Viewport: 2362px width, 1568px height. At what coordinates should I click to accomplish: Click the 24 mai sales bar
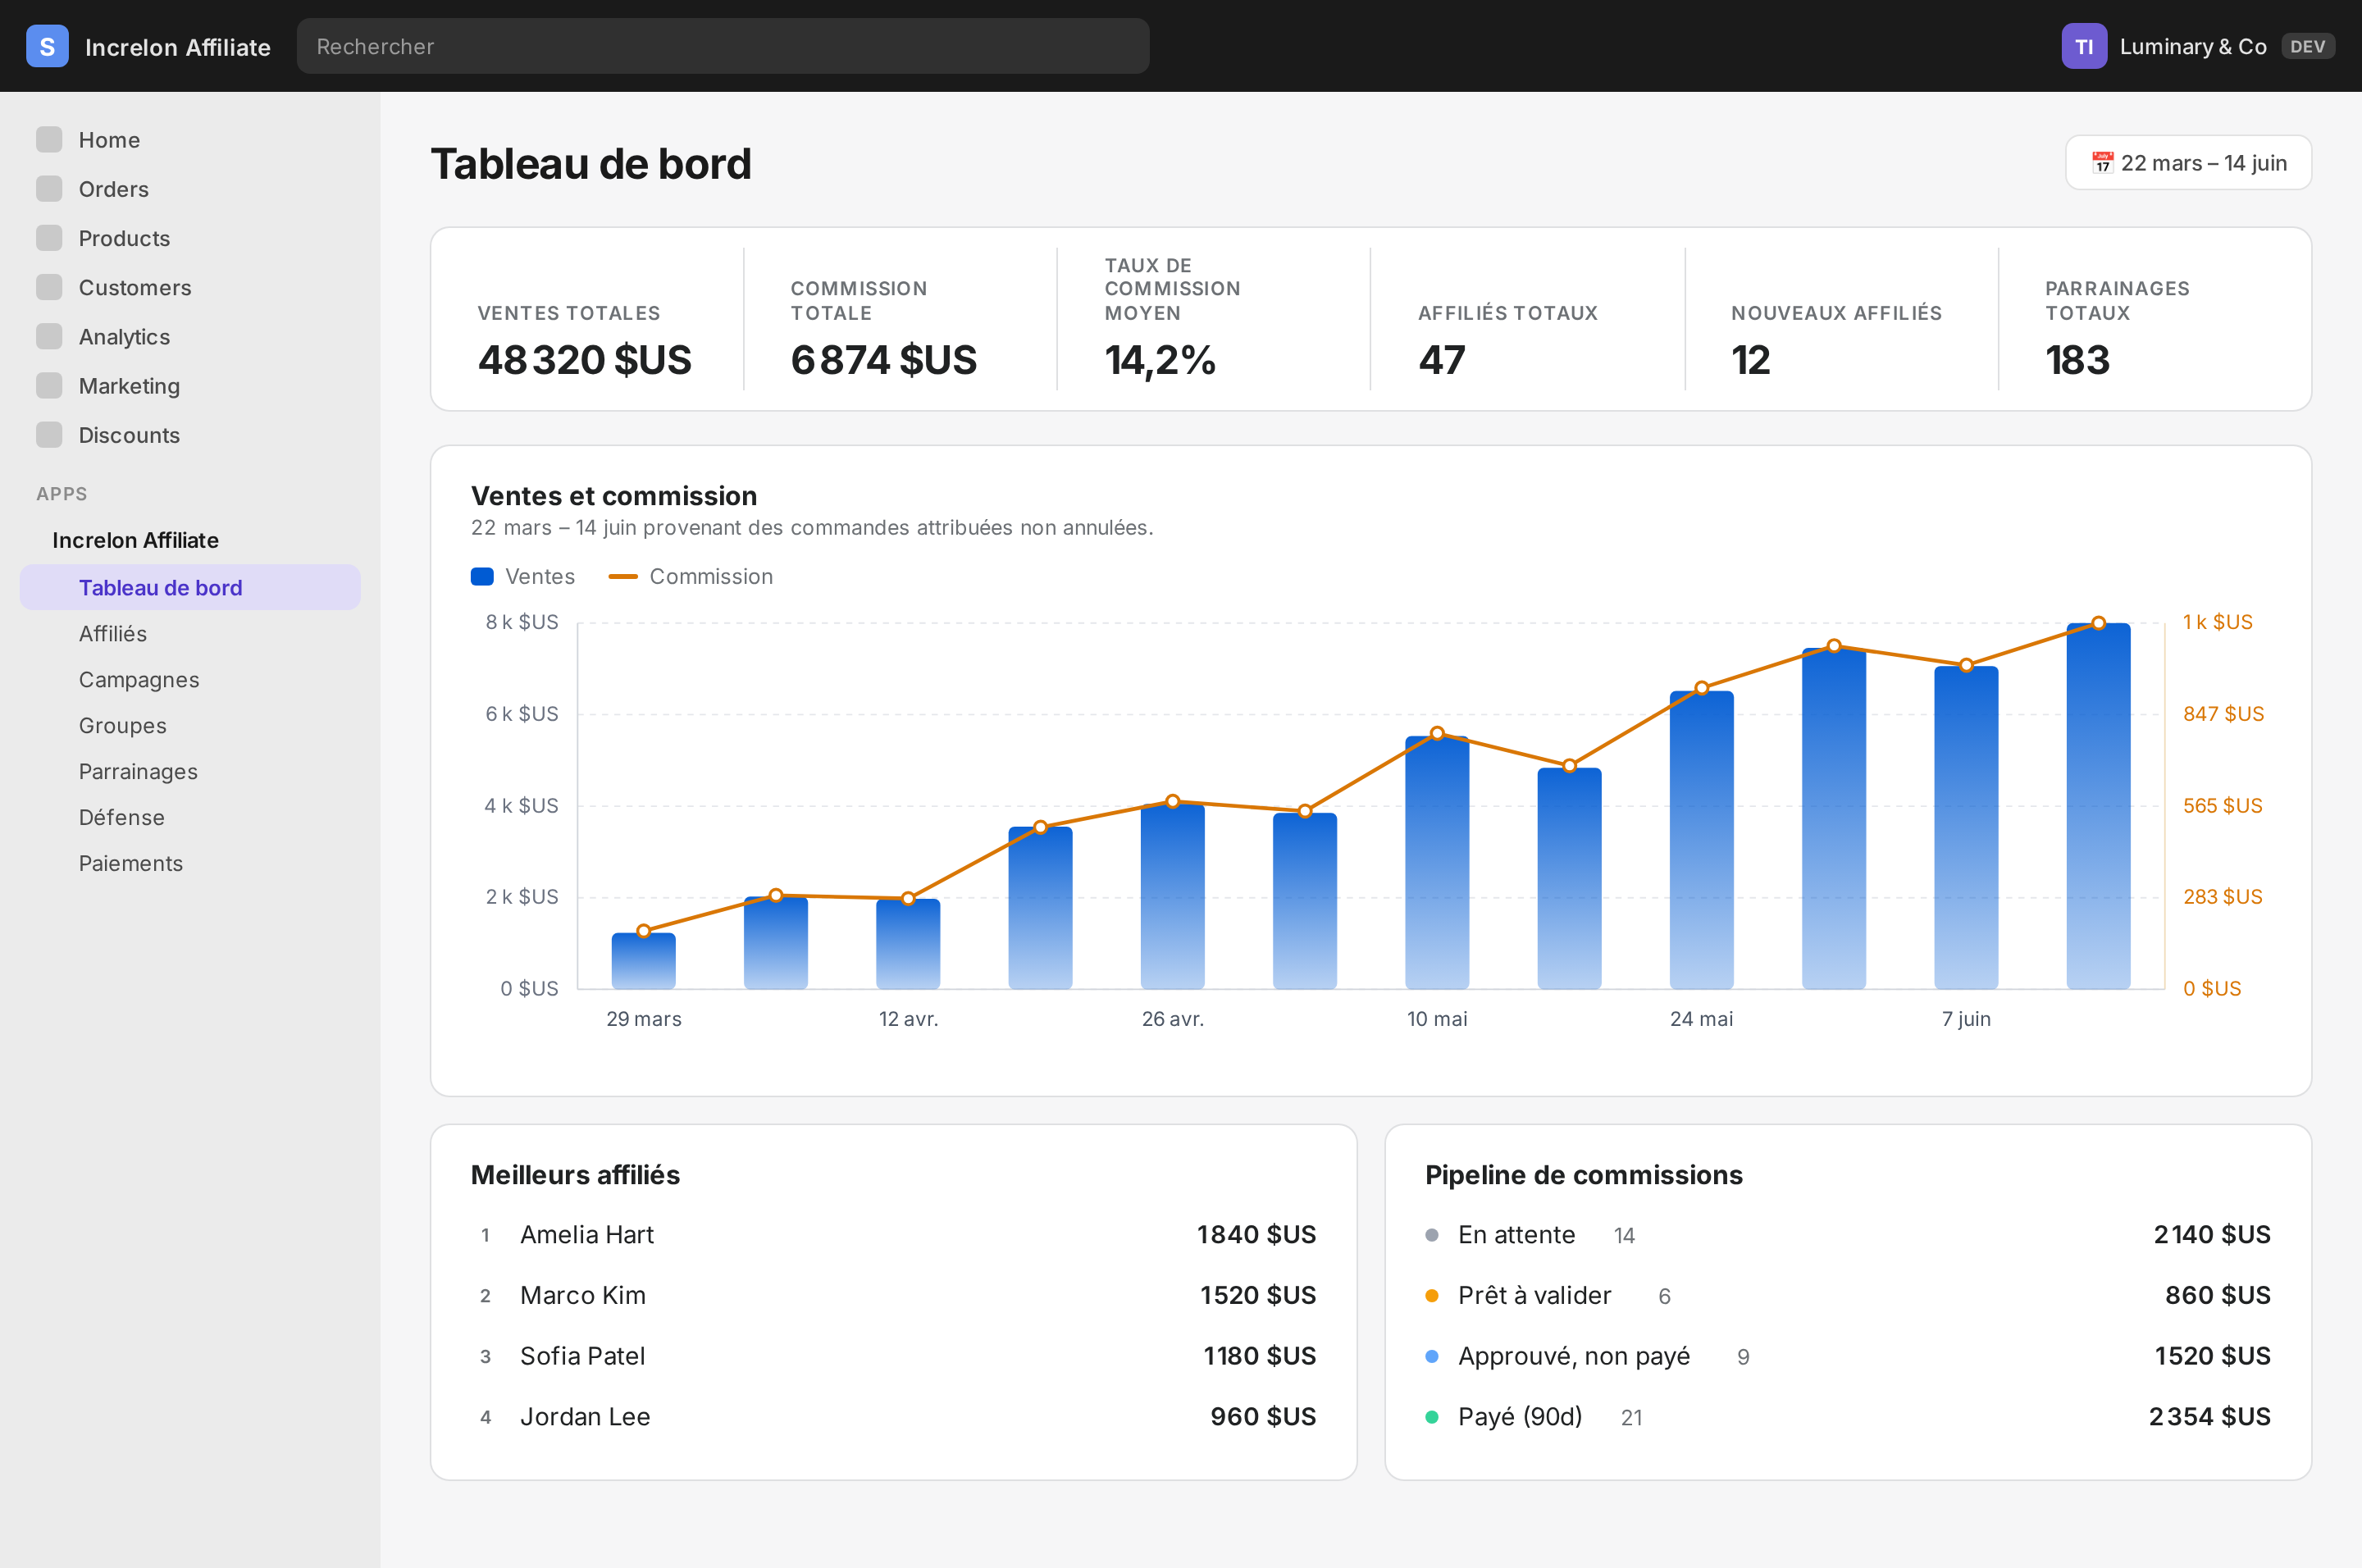(x=1702, y=840)
